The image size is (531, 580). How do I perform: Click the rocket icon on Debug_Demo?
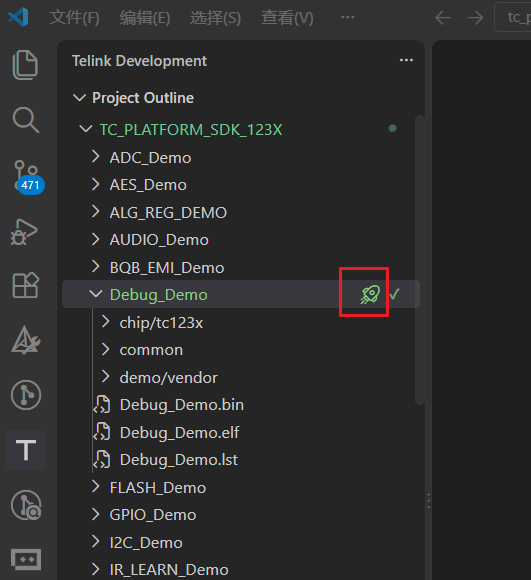[x=370, y=294]
